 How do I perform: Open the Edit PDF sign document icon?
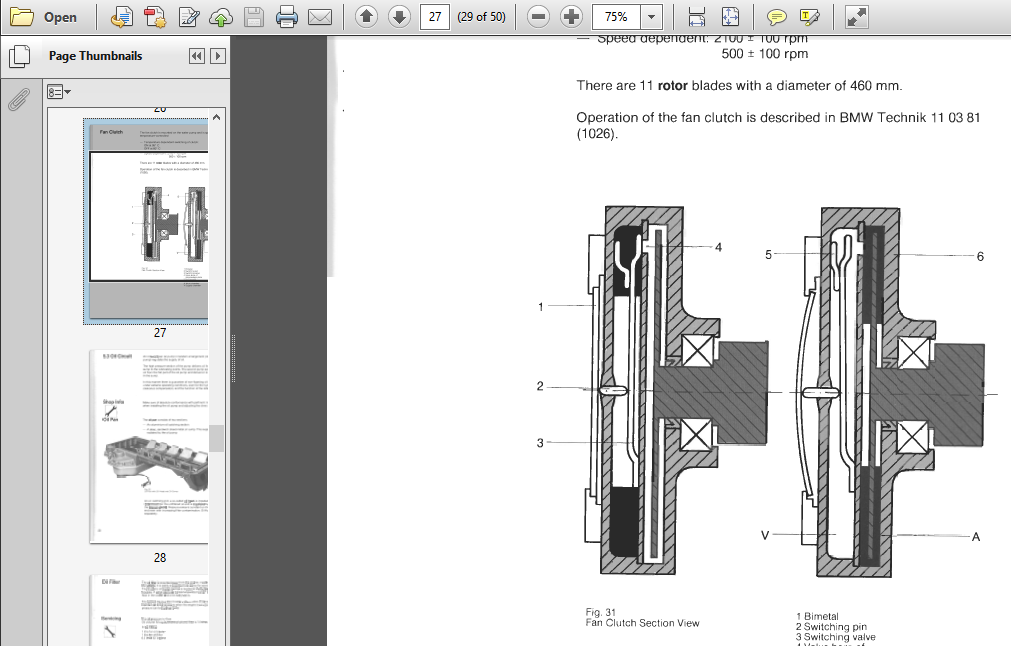click(x=188, y=17)
